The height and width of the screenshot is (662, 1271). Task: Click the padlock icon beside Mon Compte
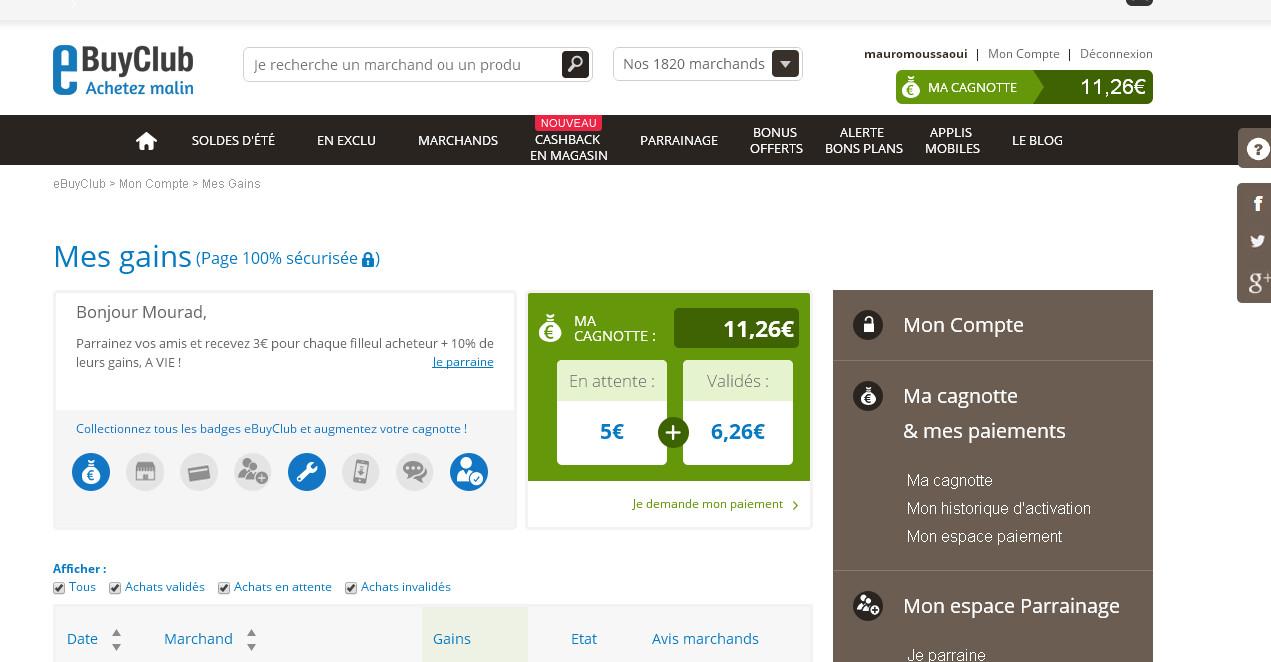pos(868,325)
